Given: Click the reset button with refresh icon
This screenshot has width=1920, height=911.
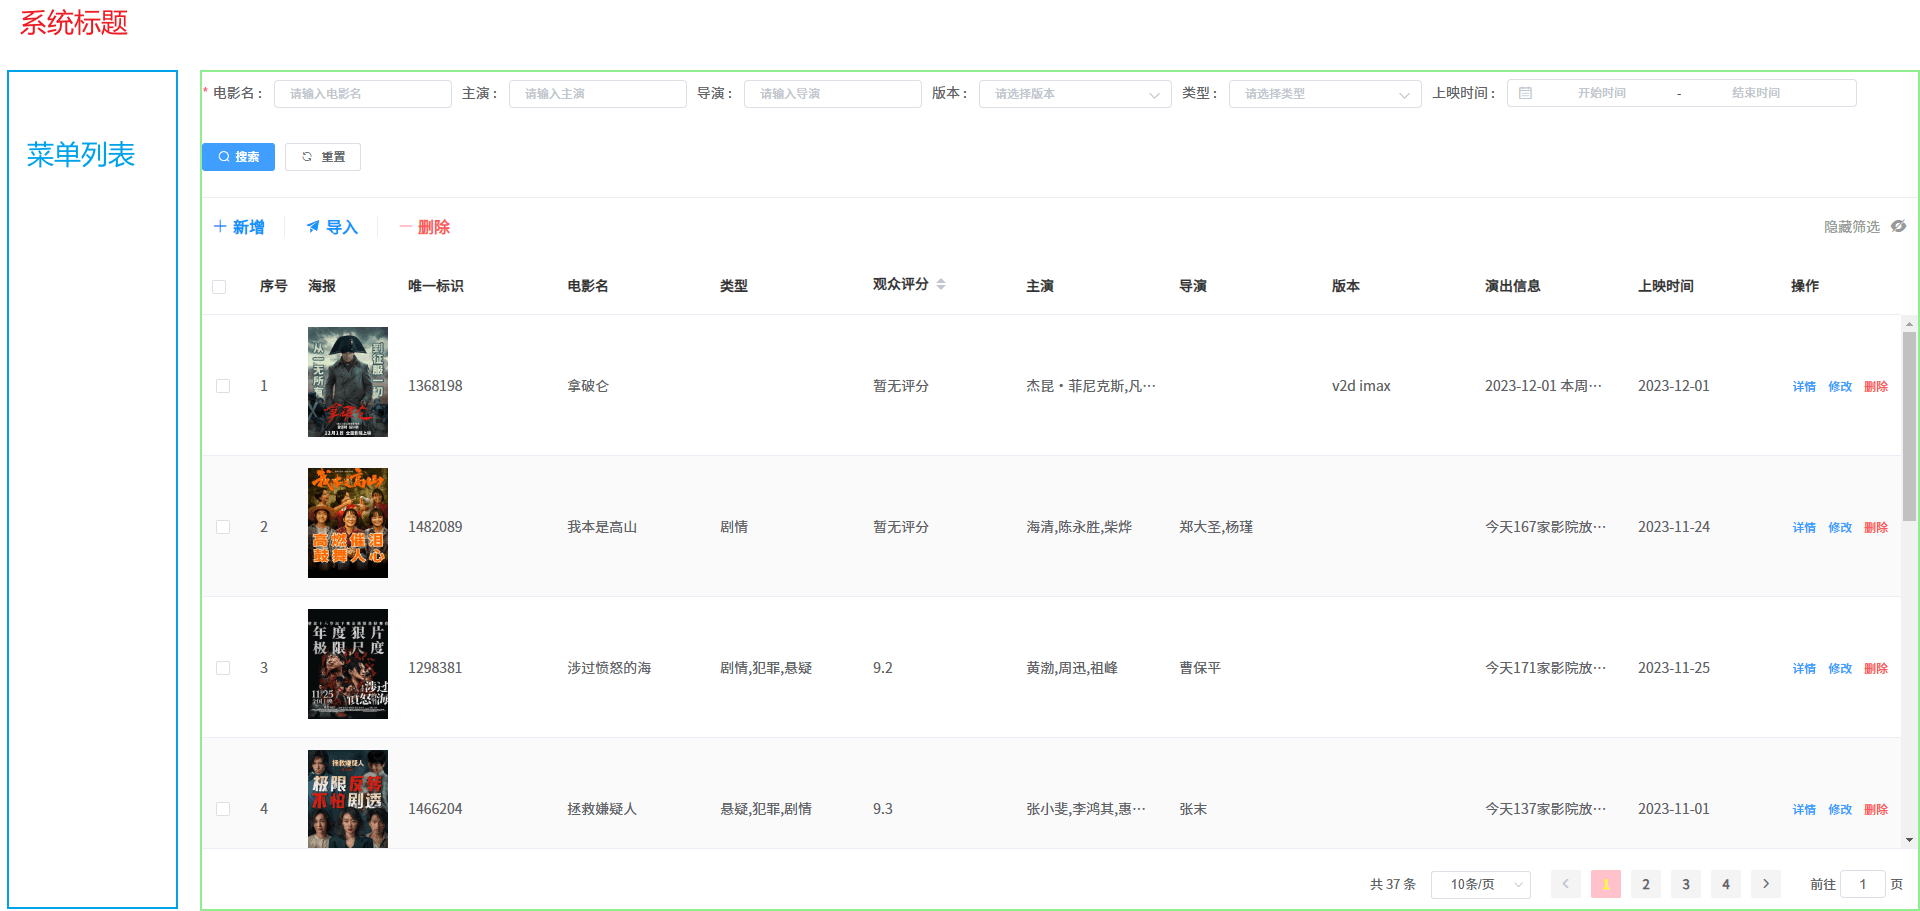Looking at the screenshot, I should (x=323, y=157).
